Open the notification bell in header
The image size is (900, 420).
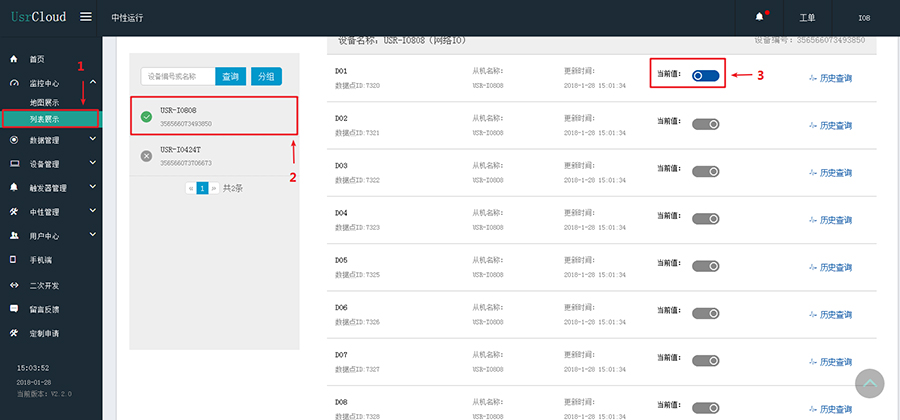click(759, 17)
